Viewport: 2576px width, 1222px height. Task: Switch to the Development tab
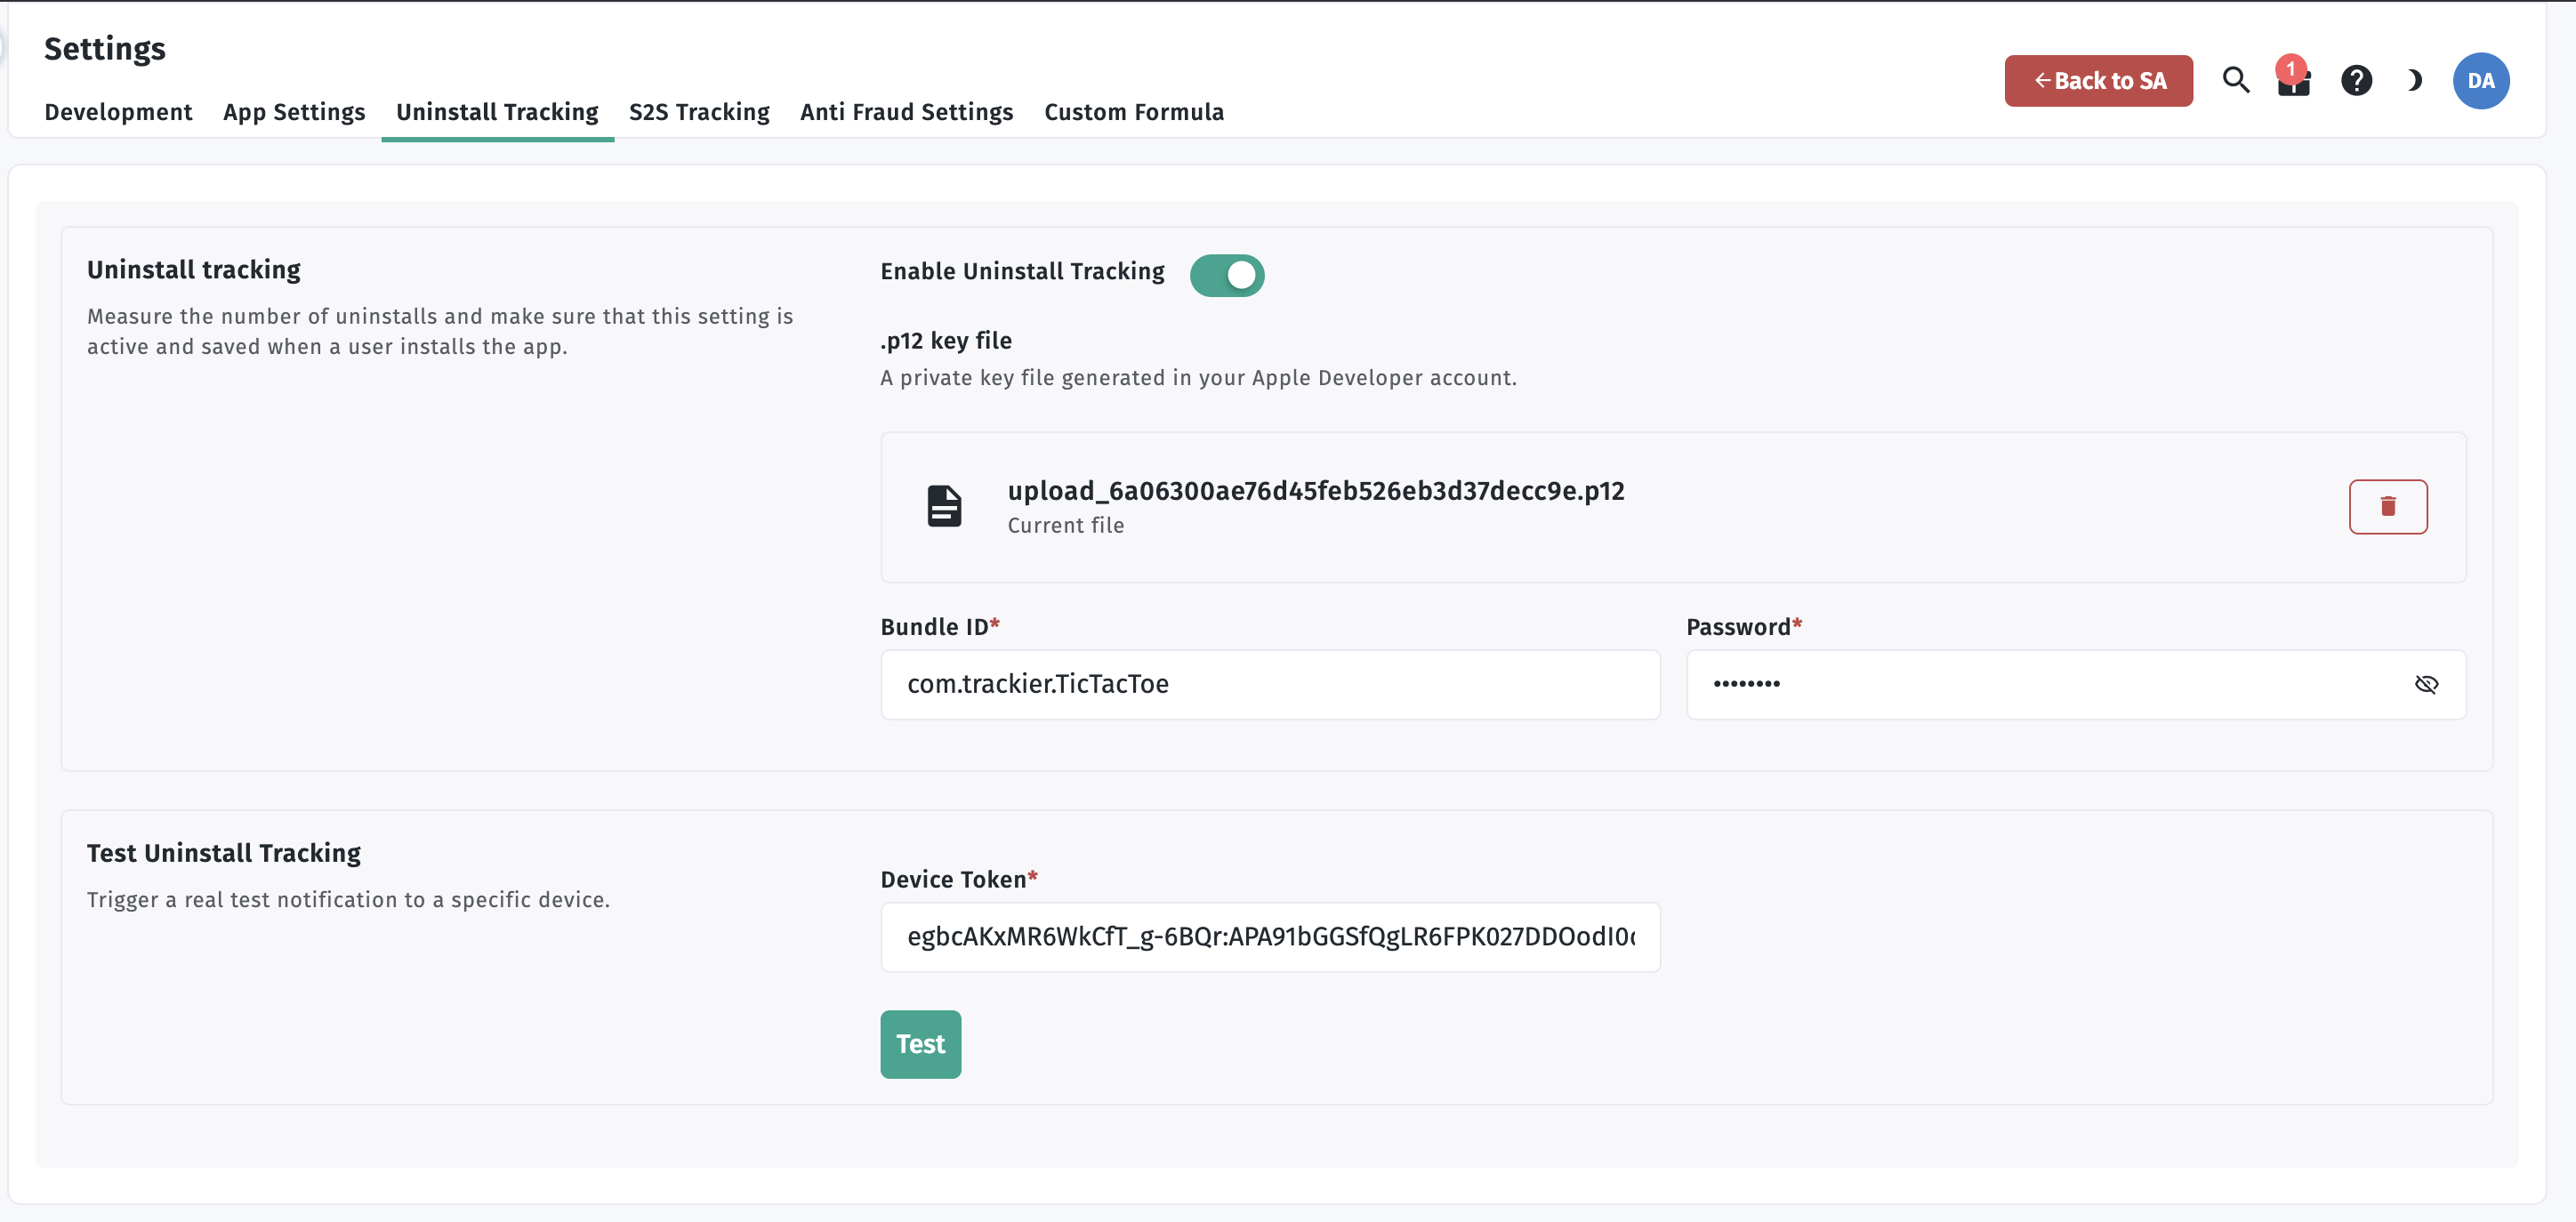point(118,112)
